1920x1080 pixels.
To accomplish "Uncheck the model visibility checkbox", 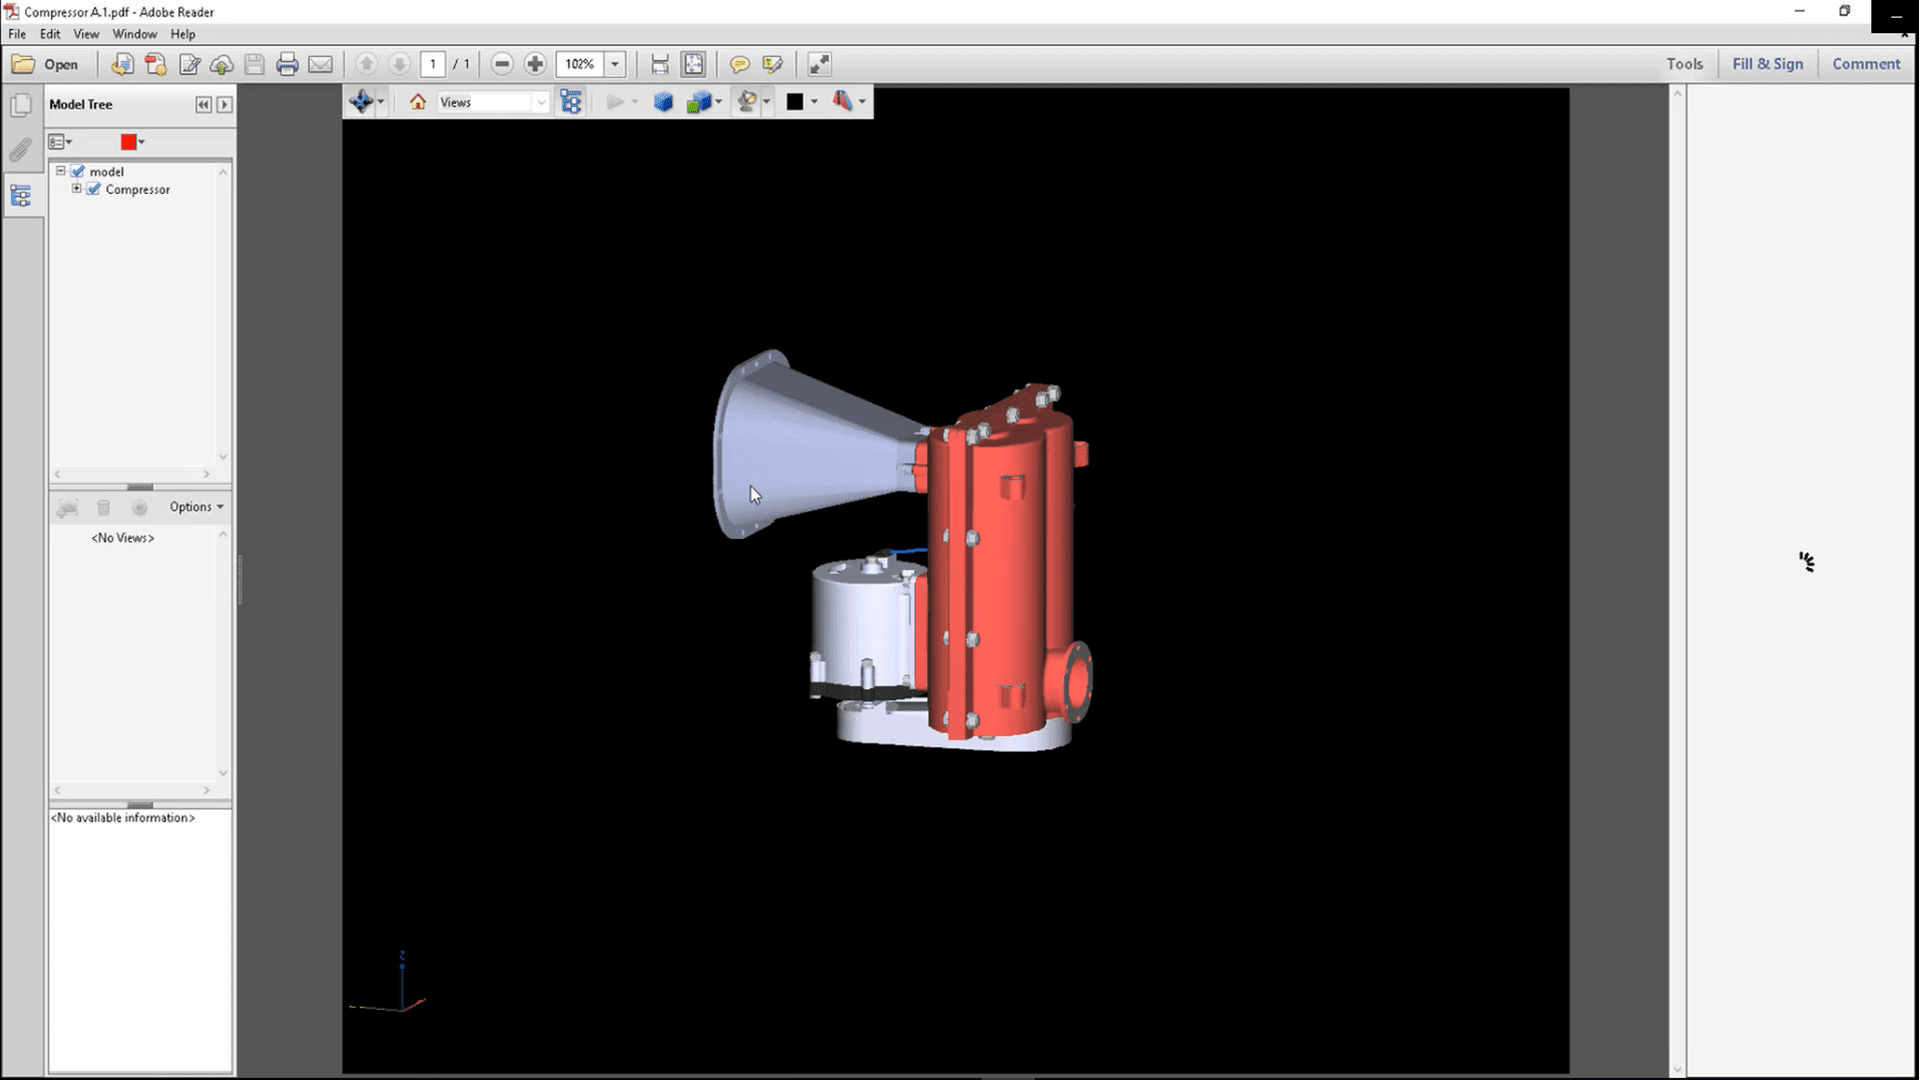I will click(78, 171).
